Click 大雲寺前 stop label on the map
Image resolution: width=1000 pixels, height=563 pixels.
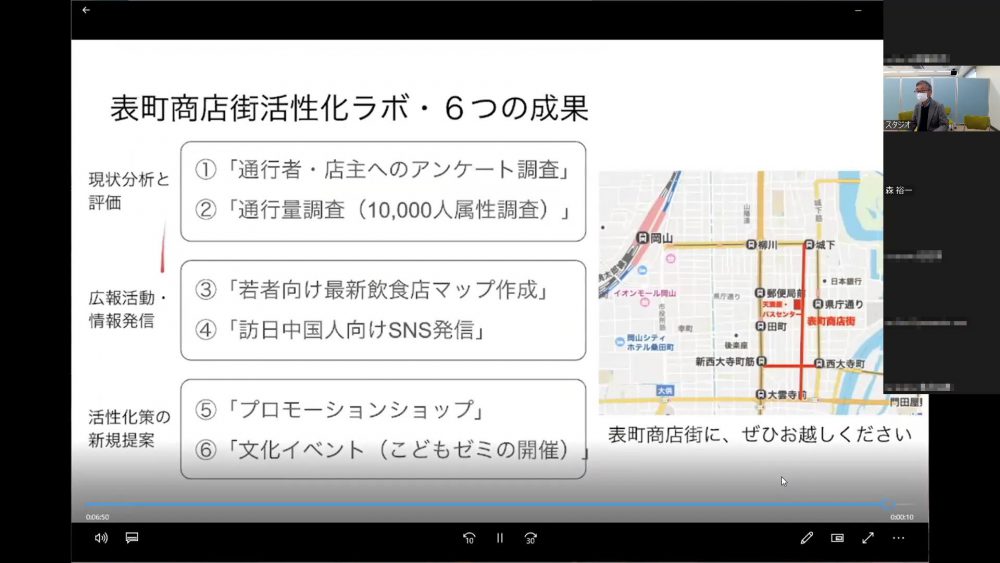coord(786,395)
